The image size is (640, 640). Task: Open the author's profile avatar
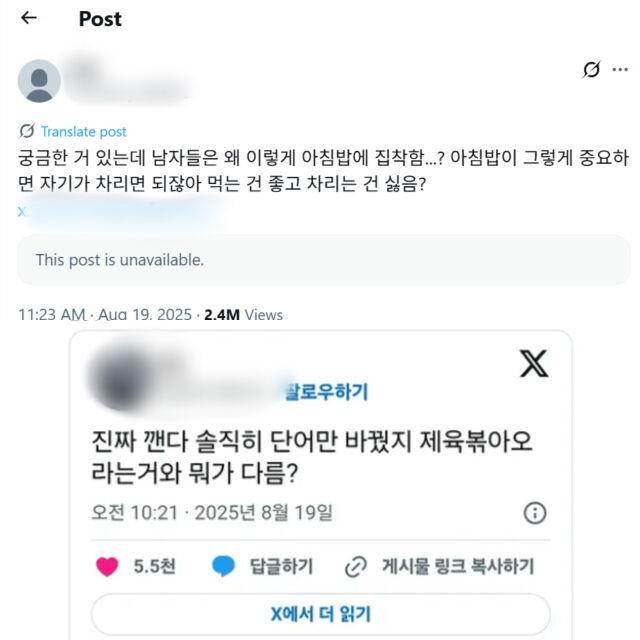(x=40, y=80)
